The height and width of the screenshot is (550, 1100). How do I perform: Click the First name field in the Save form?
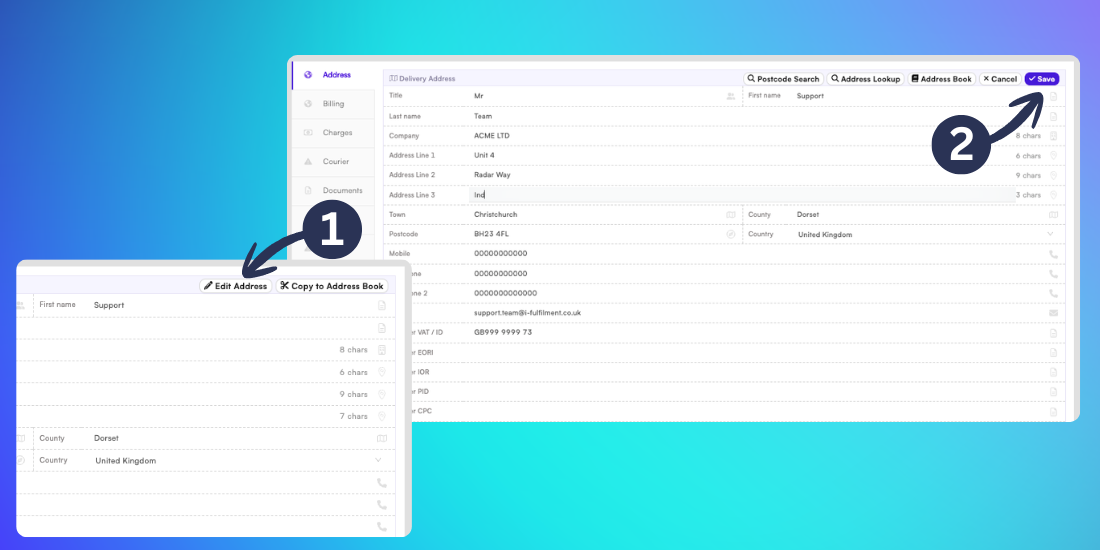click(918, 96)
